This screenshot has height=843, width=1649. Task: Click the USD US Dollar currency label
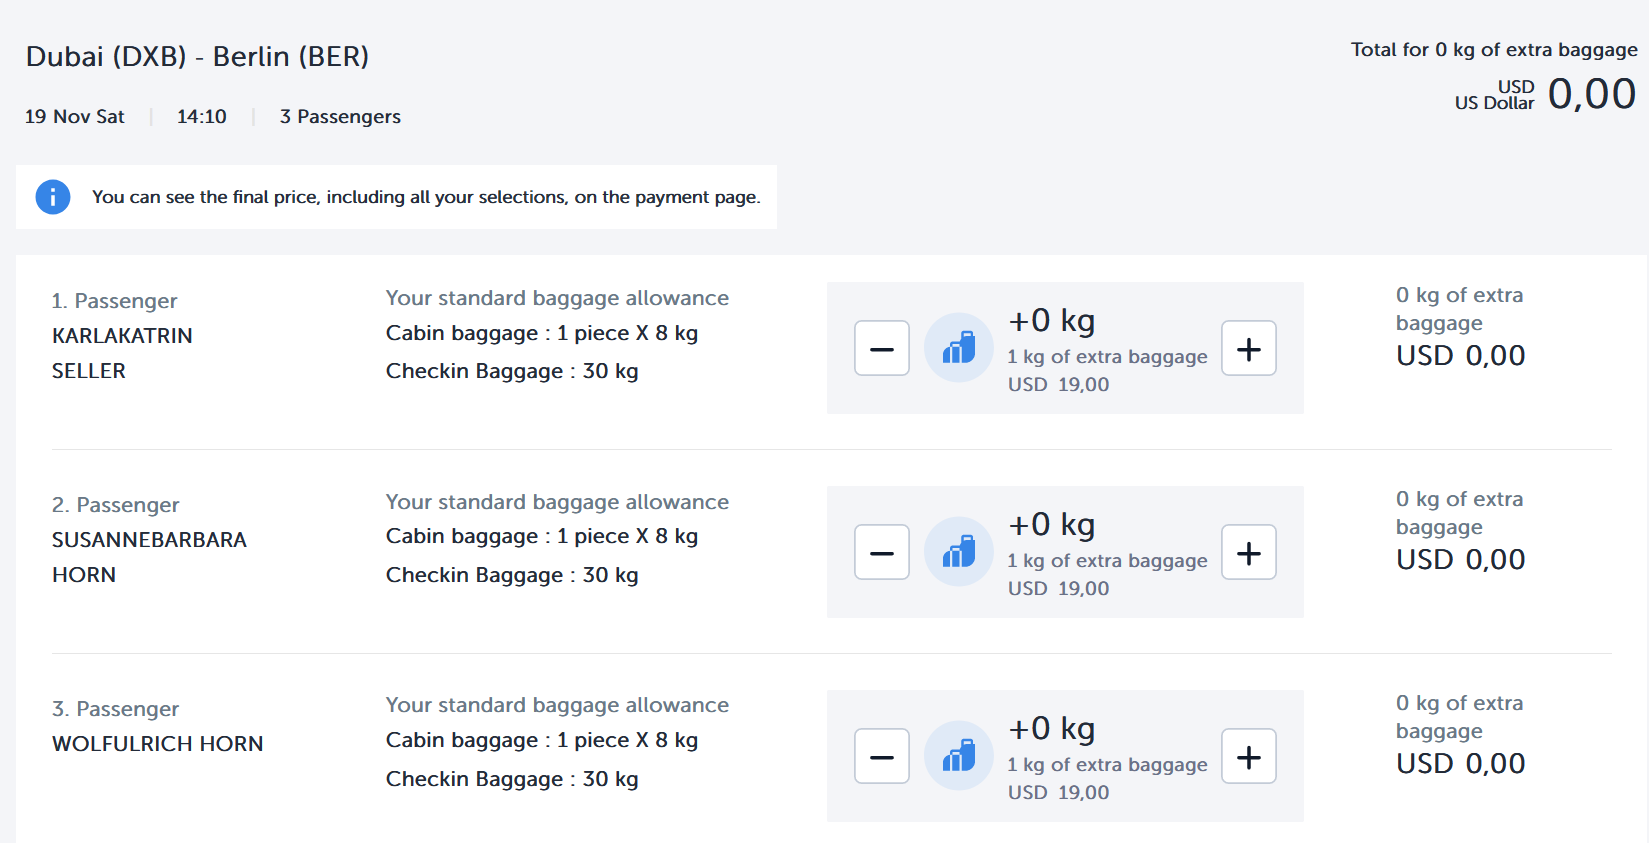coord(1495,95)
